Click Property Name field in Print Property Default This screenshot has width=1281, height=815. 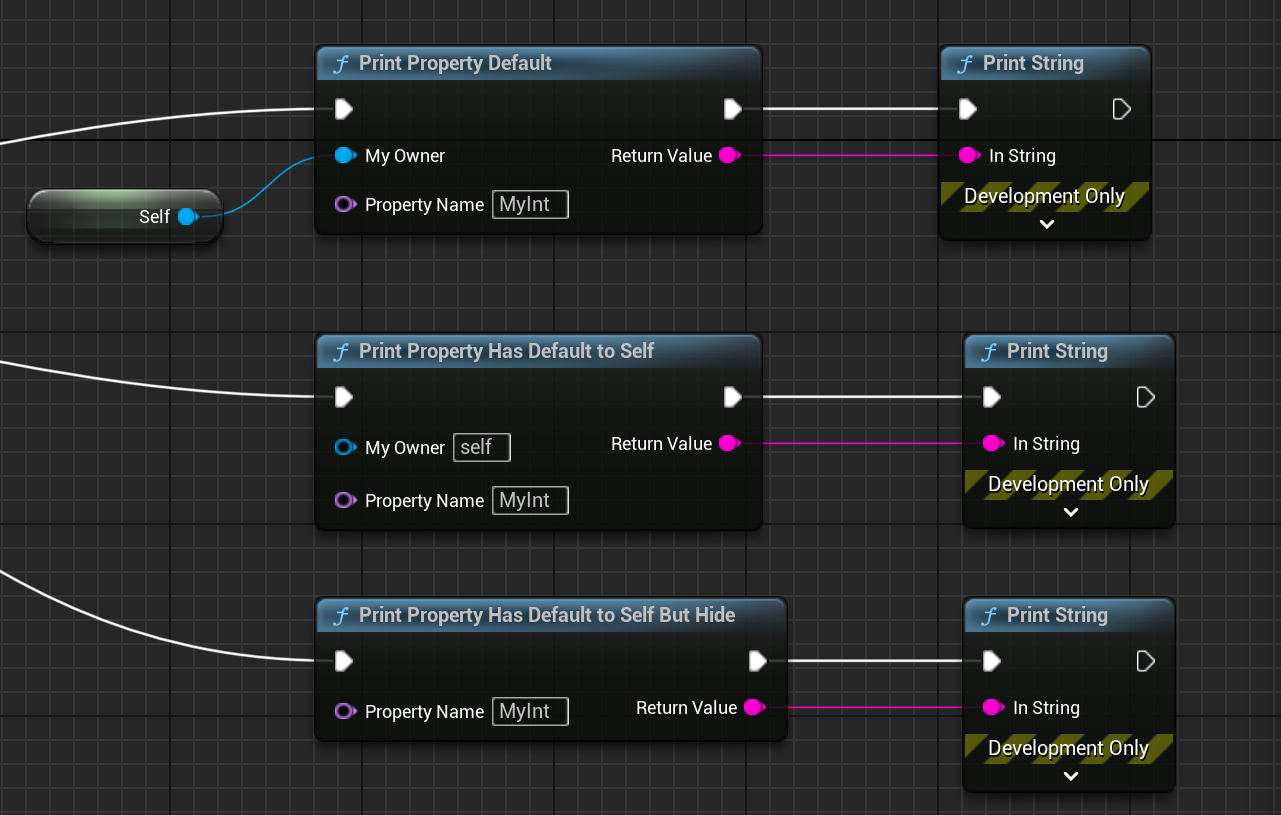tap(529, 205)
